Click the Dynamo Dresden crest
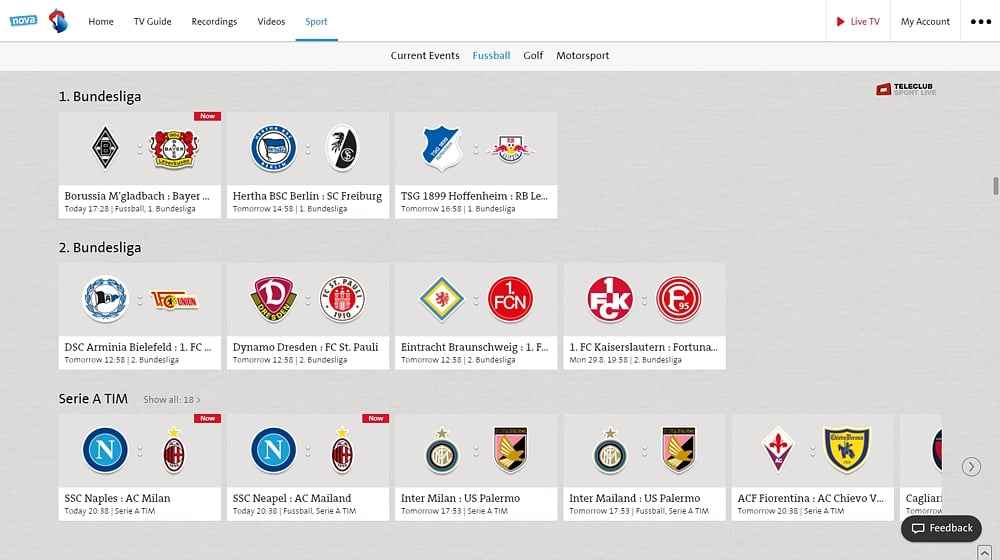 tap(274, 298)
